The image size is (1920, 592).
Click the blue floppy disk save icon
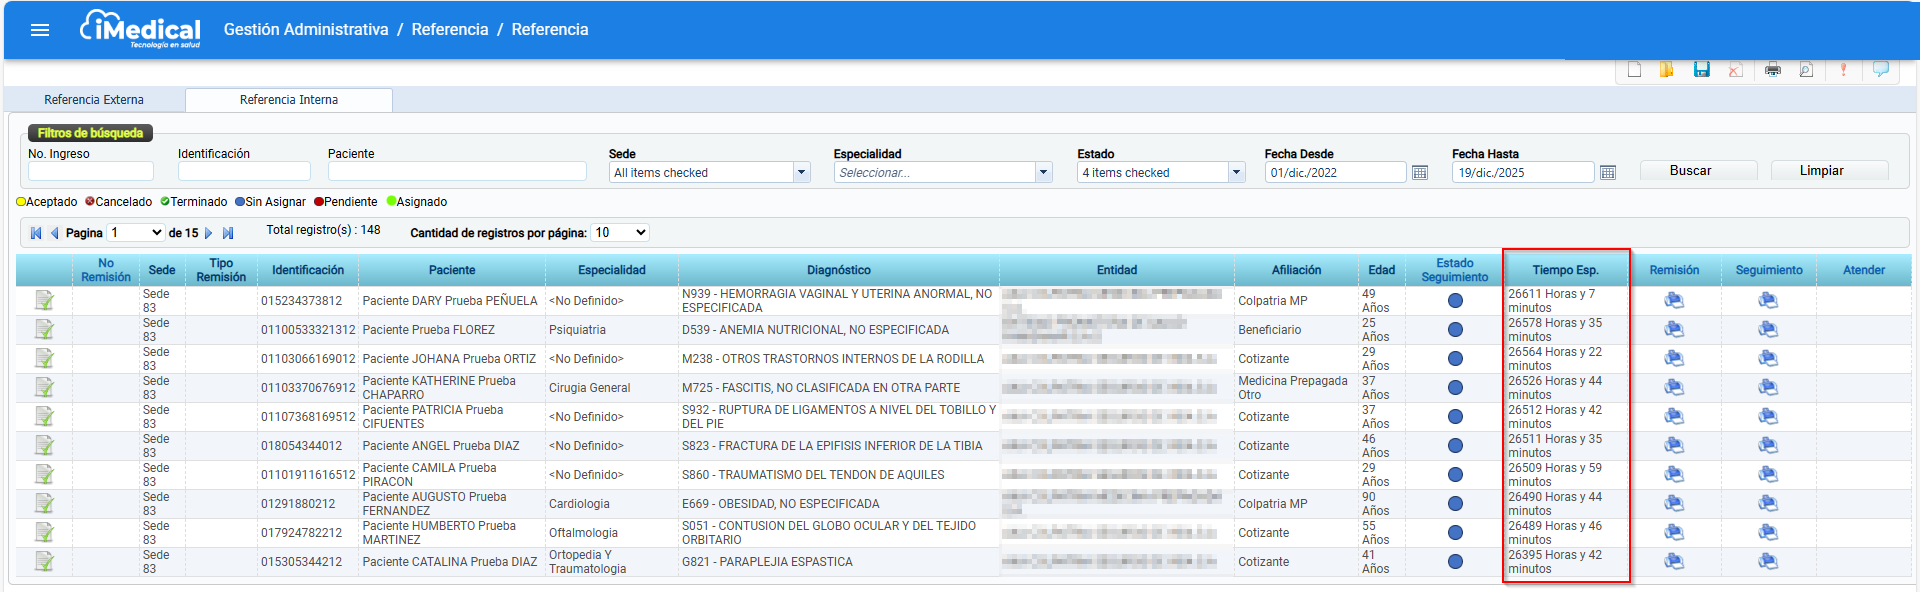(x=1701, y=70)
